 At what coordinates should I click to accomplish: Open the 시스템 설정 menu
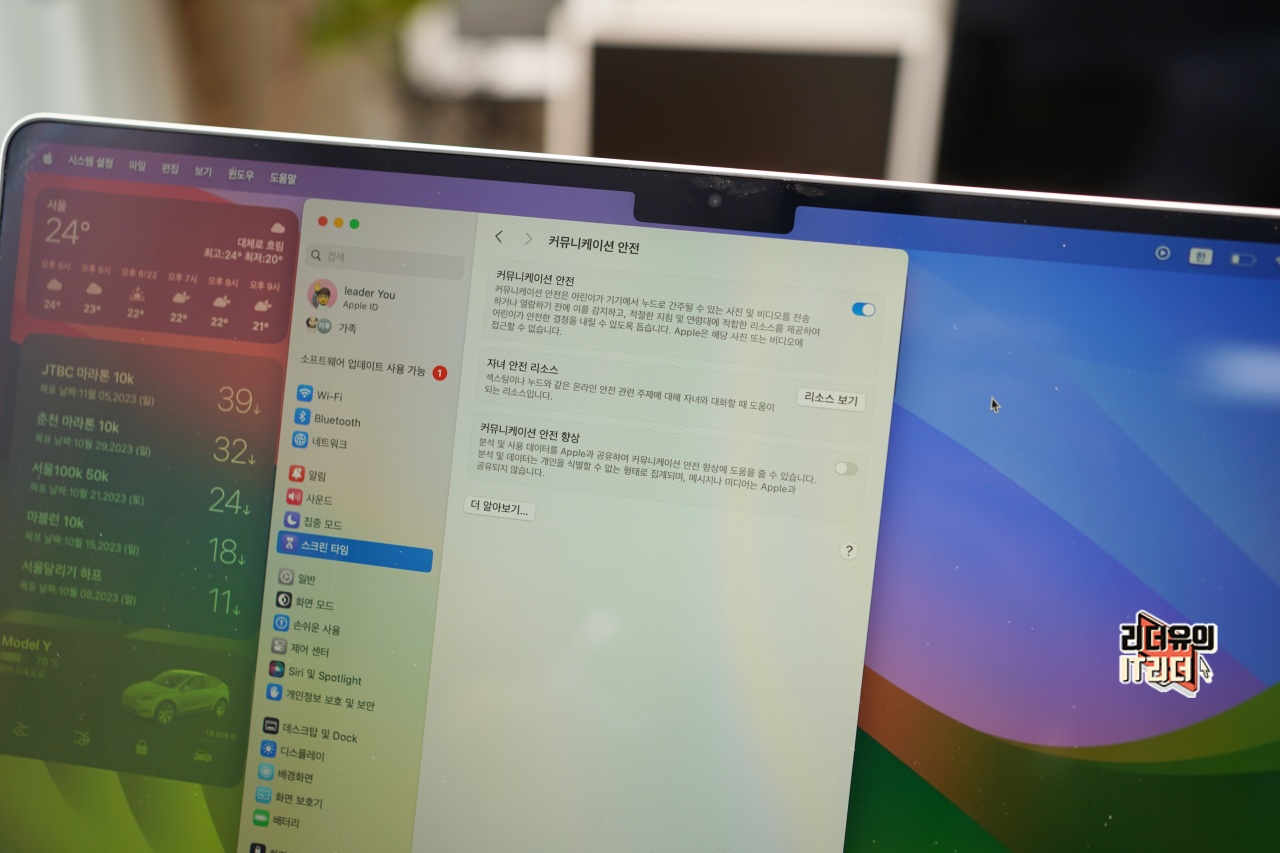(x=91, y=162)
